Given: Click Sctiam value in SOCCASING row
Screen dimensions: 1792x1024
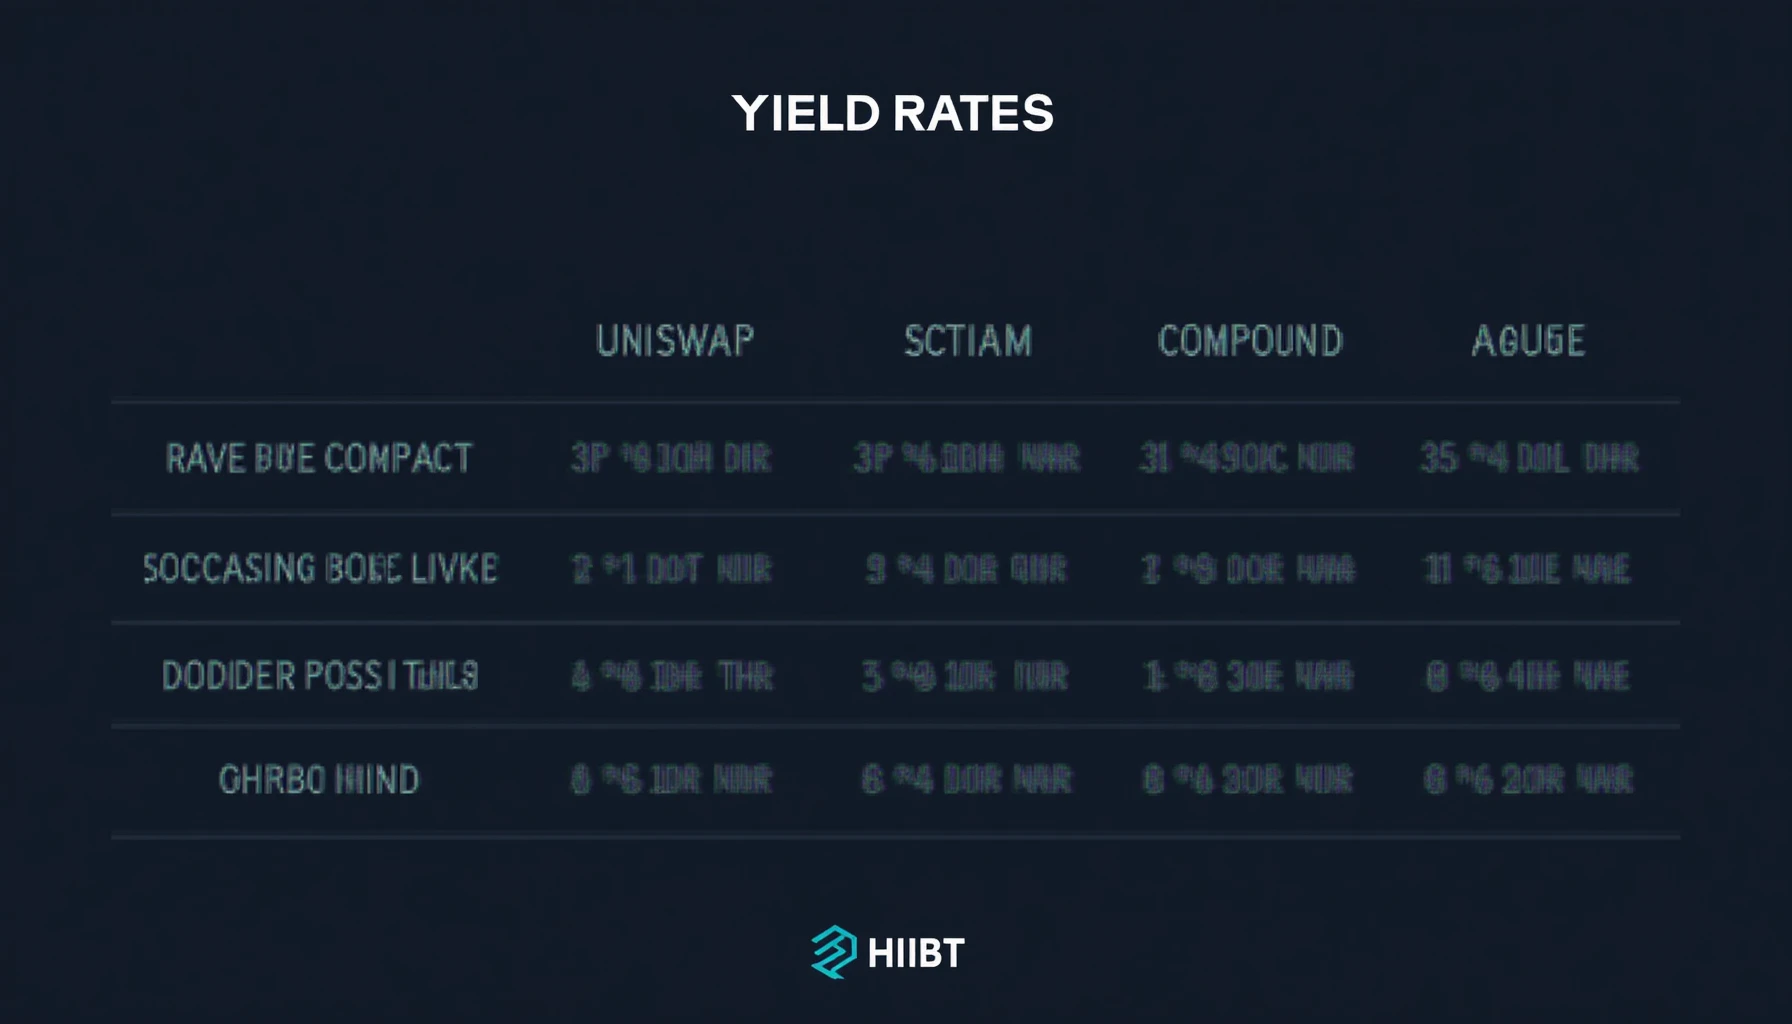Looking at the screenshot, I should pos(967,569).
